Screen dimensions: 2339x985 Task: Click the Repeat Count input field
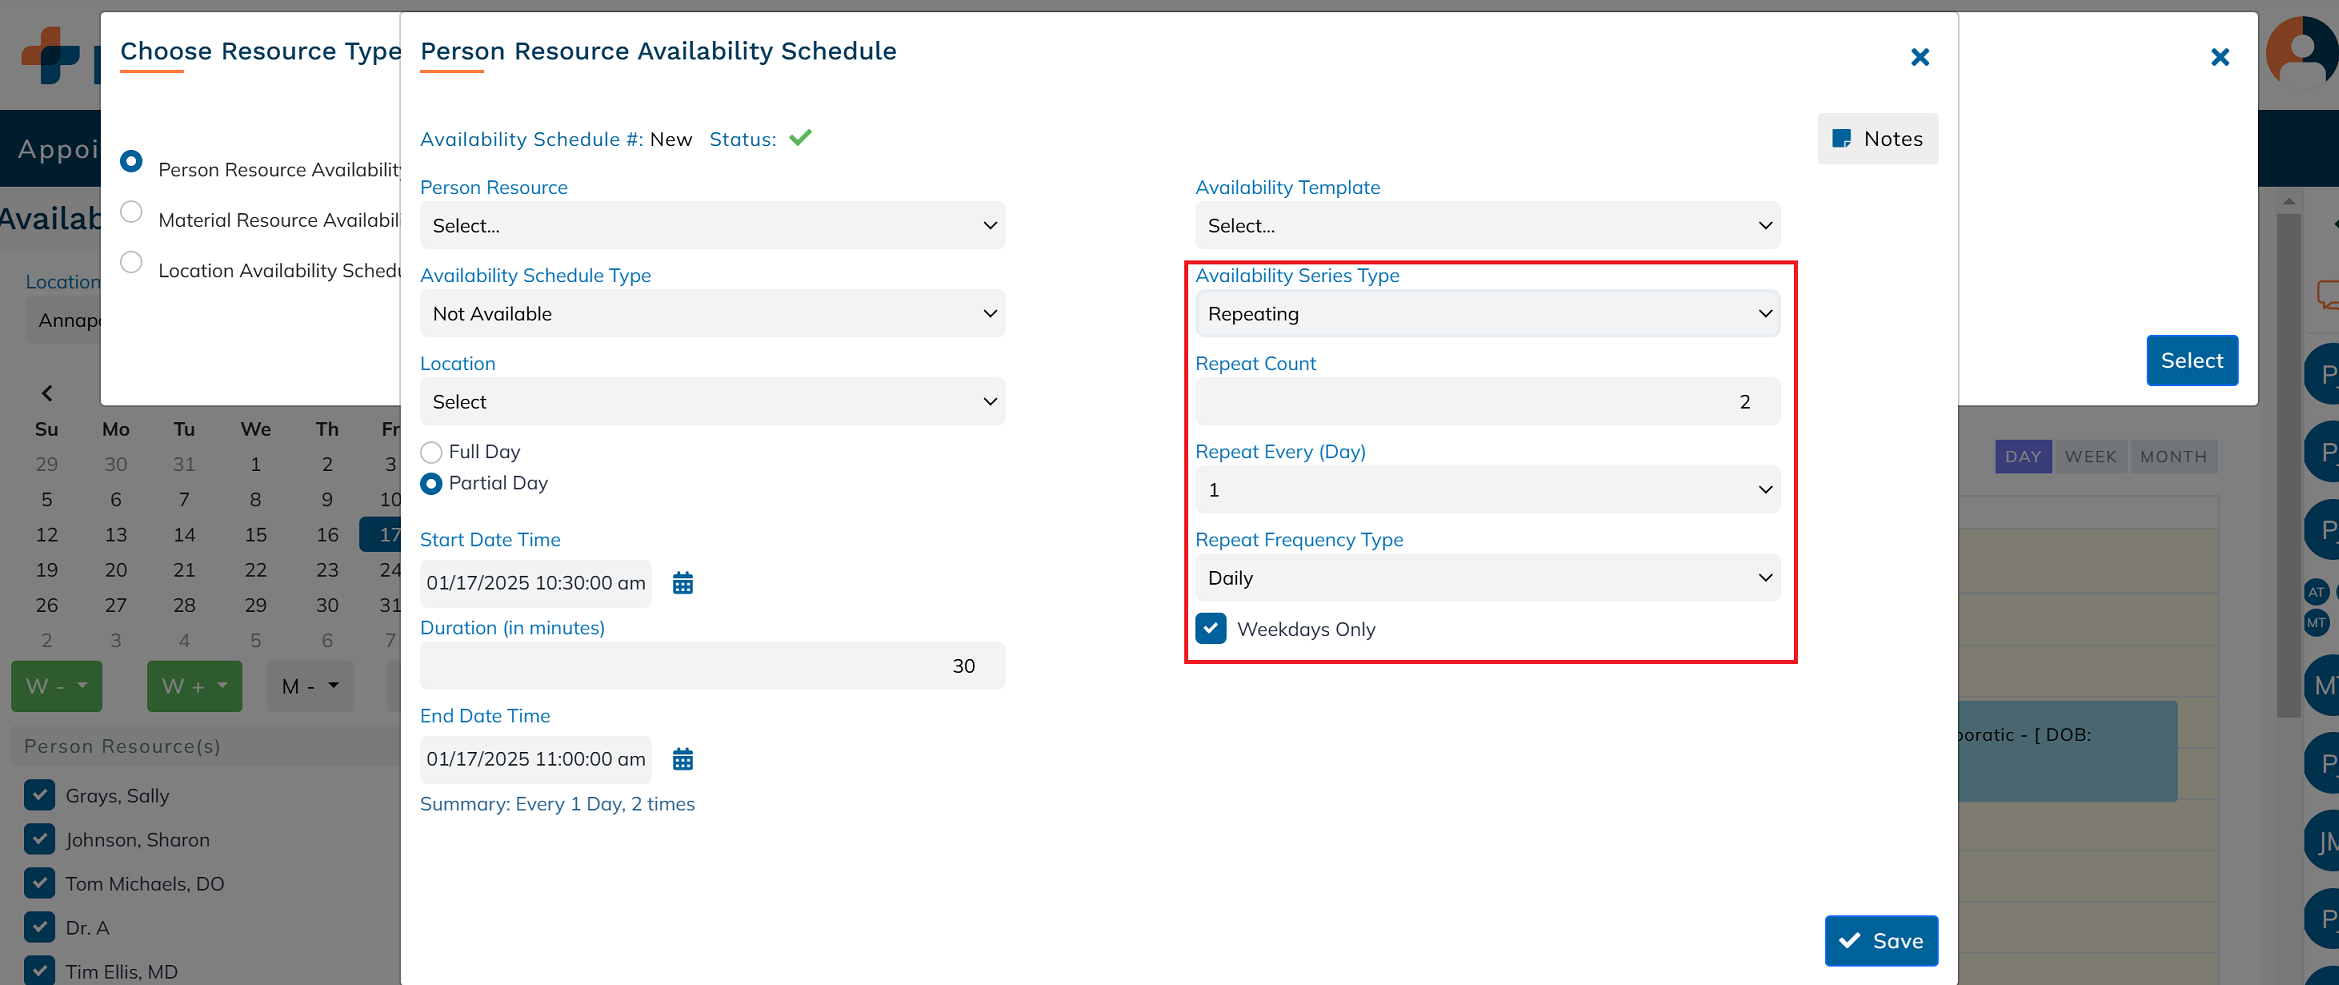coord(1487,402)
